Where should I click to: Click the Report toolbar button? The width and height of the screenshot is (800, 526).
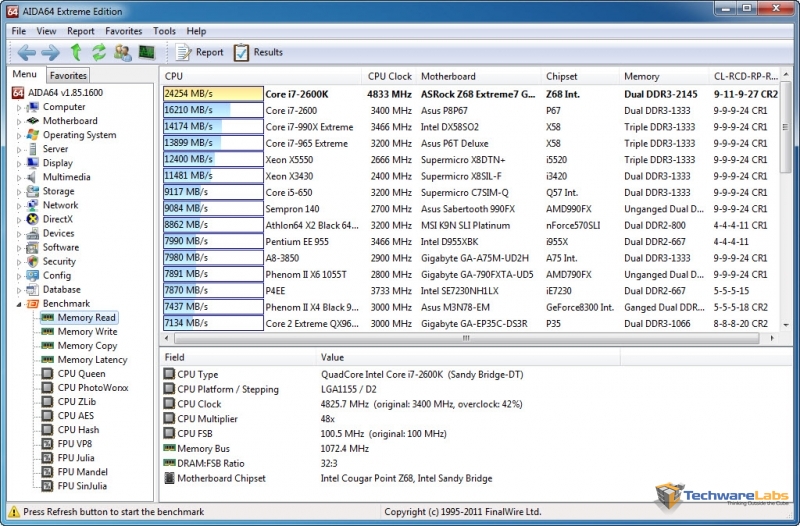point(199,52)
